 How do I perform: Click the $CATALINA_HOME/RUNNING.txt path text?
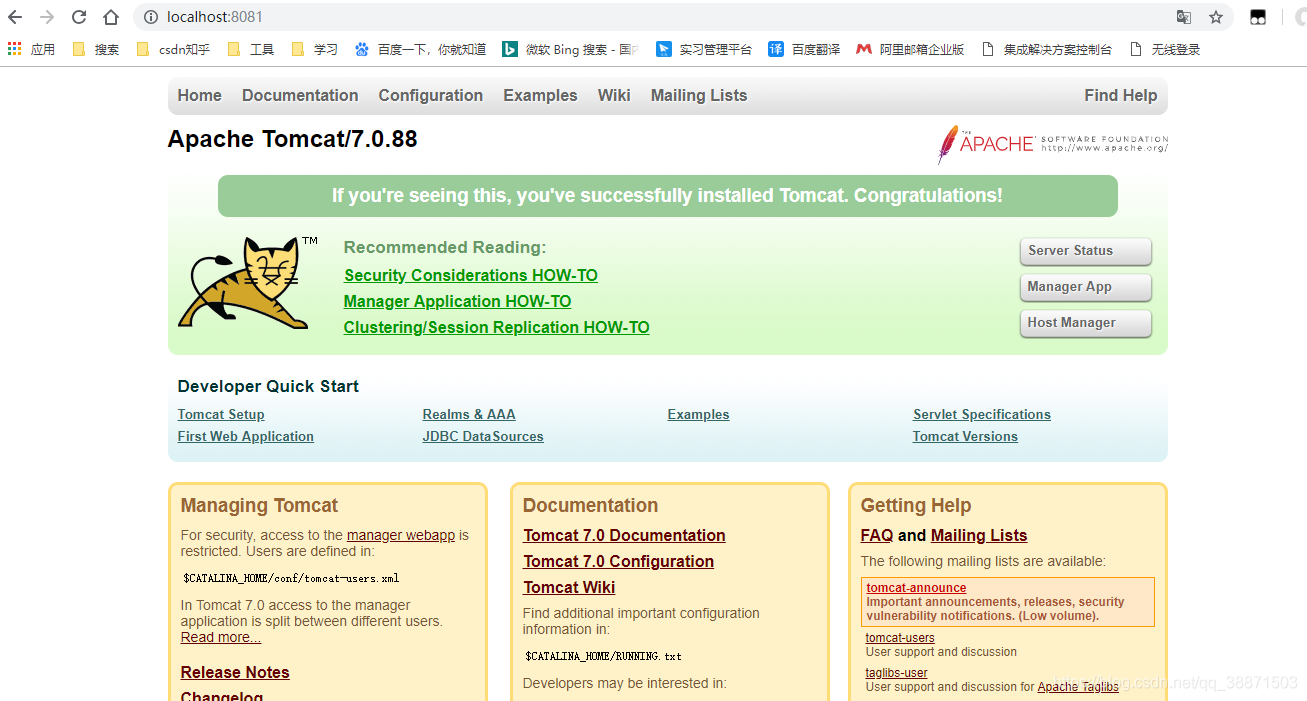pyautogui.click(x=603, y=656)
